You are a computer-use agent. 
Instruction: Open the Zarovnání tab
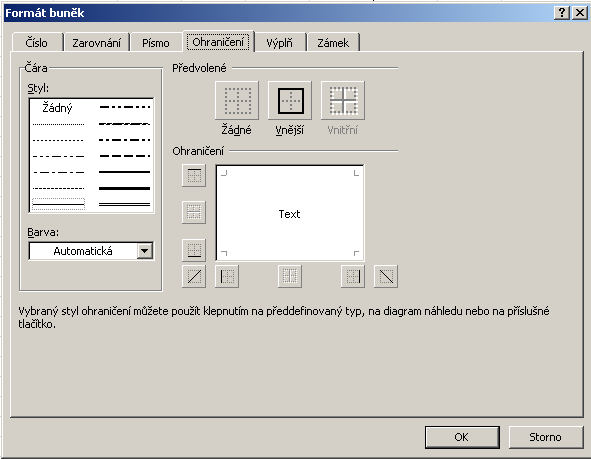point(96,43)
